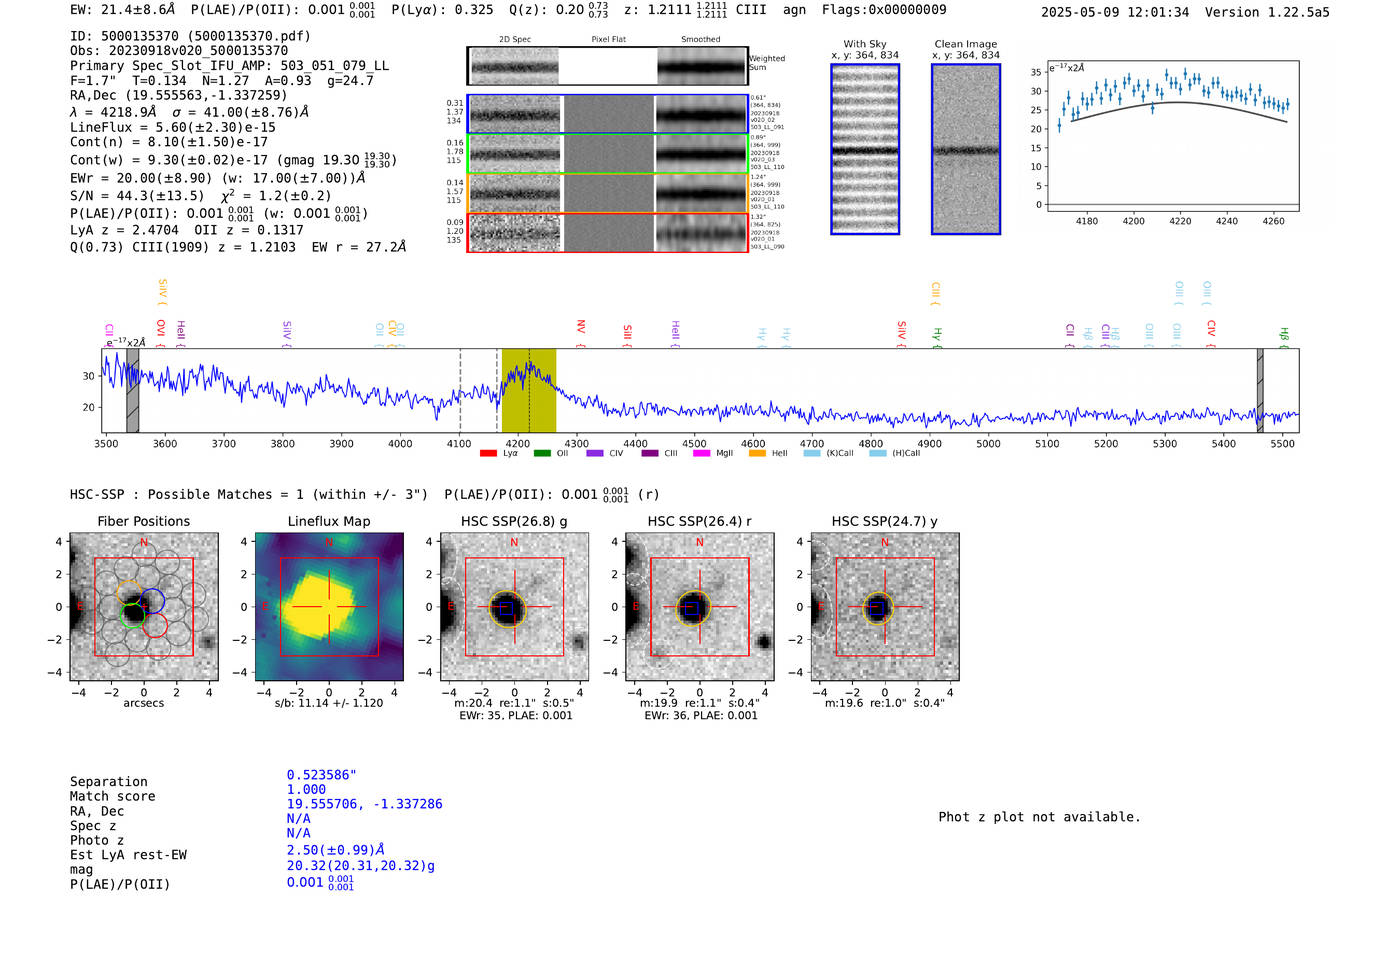This screenshot has height=953, width=1400.
Task: Click the Match score value 1.000
Action: (306, 789)
